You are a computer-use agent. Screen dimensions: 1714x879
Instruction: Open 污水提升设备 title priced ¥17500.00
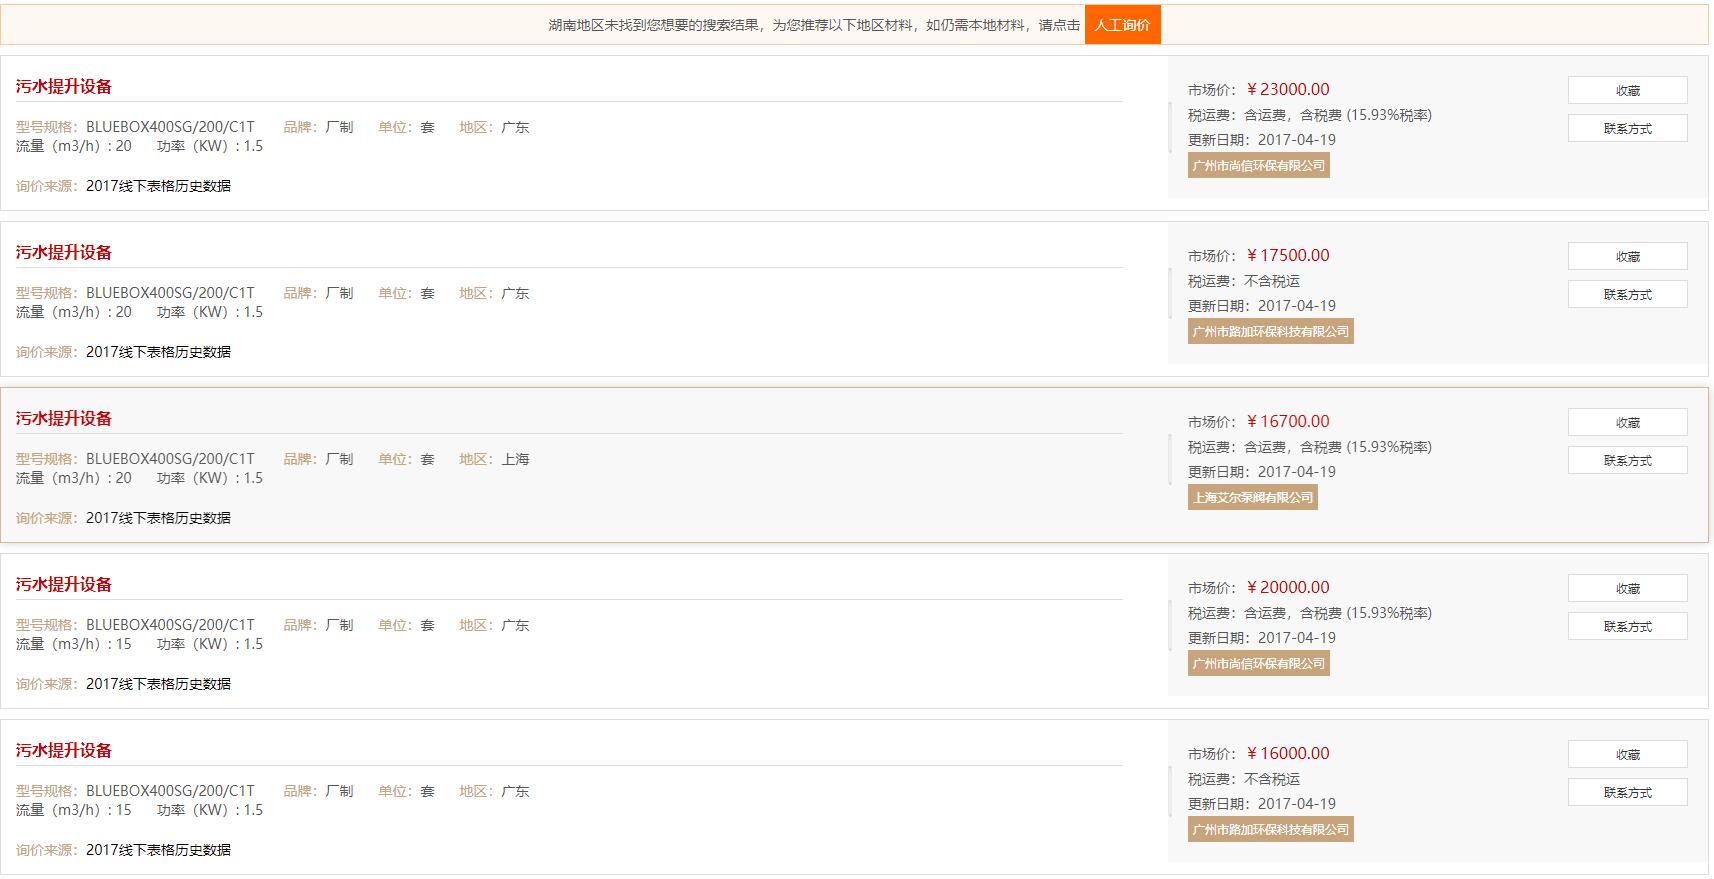coord(64,253)
